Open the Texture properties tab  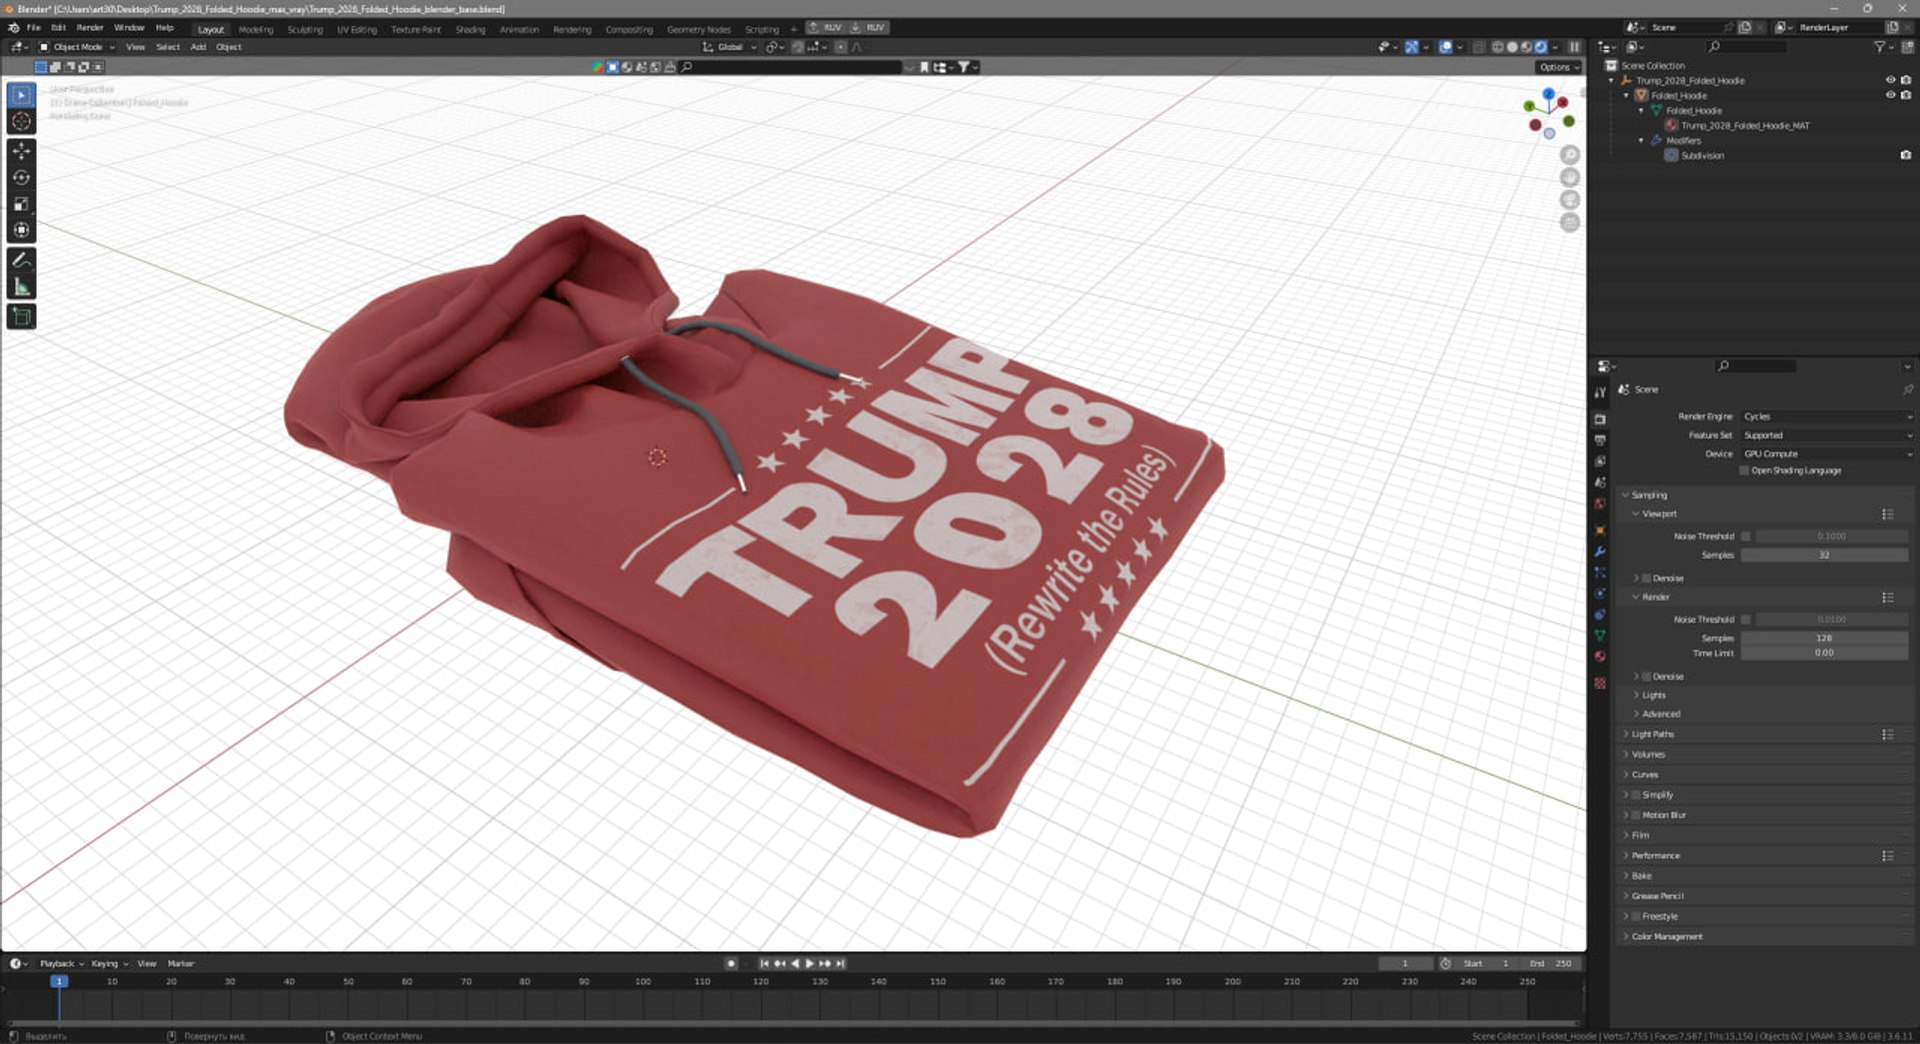coord(1600,683)
